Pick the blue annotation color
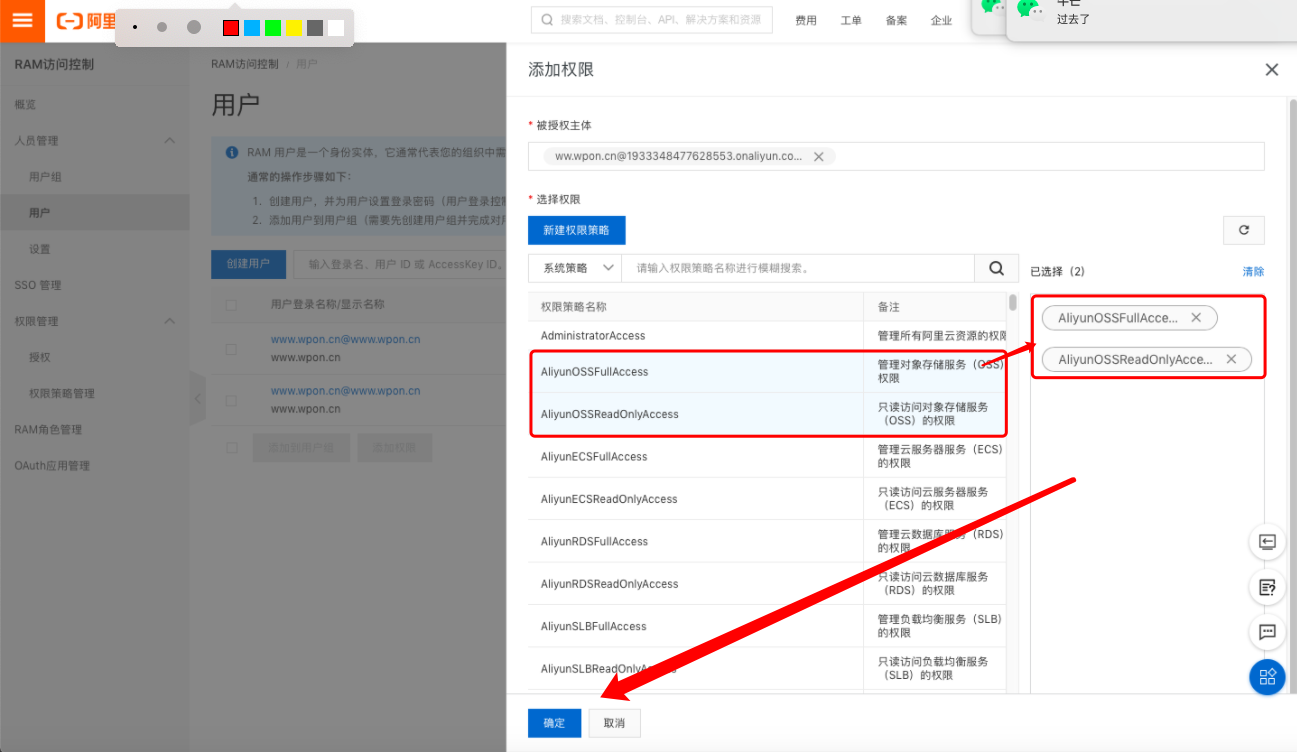The height and width of the screenshot is (752, 1297). coord(252,28)
